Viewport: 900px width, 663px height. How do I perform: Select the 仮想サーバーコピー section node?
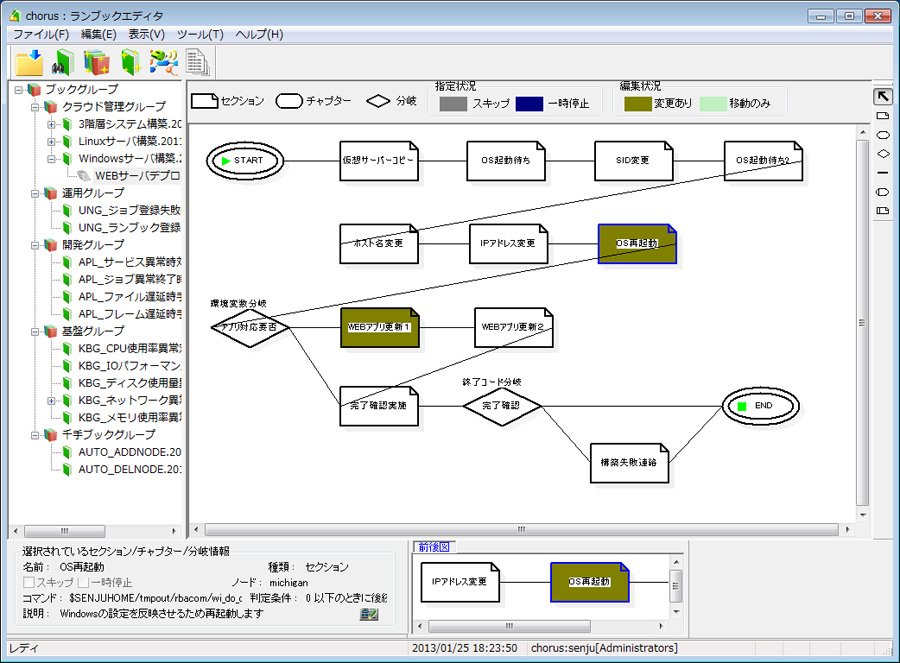(x=379, y=161)
